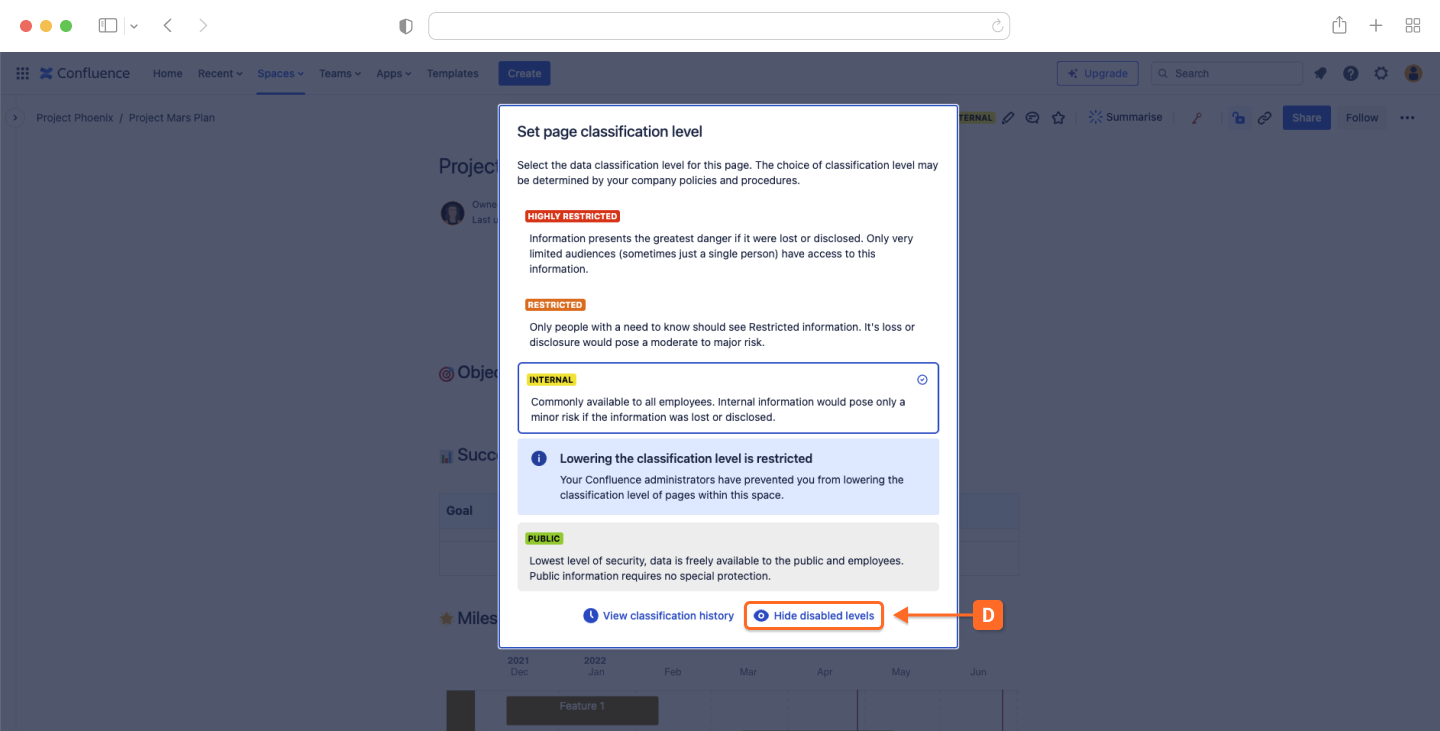The height and width of the screenshot is (731, 1440).
Task: Star this page with the star icon
Action: tap(1058, 118)
